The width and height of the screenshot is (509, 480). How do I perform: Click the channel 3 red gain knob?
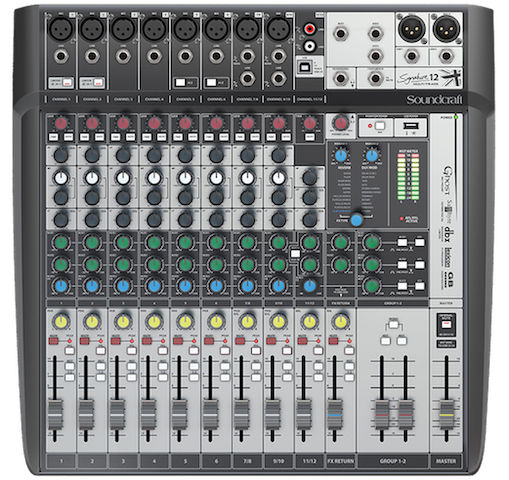coord(123,123)
